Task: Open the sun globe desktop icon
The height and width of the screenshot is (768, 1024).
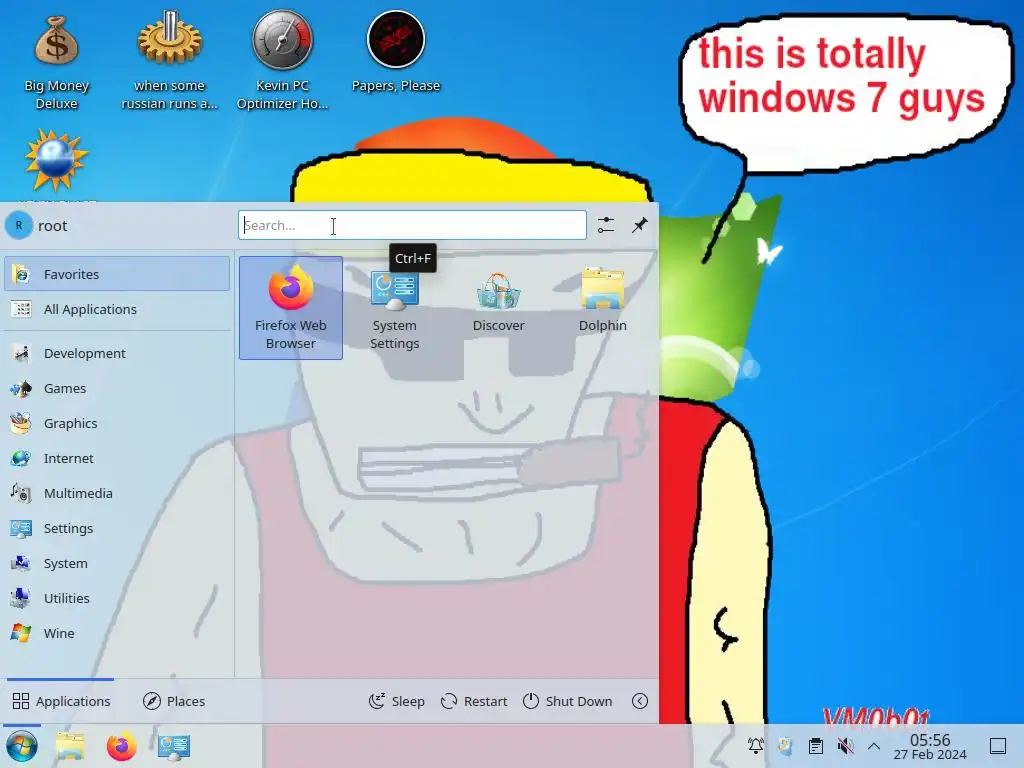Action: (56, 161)
